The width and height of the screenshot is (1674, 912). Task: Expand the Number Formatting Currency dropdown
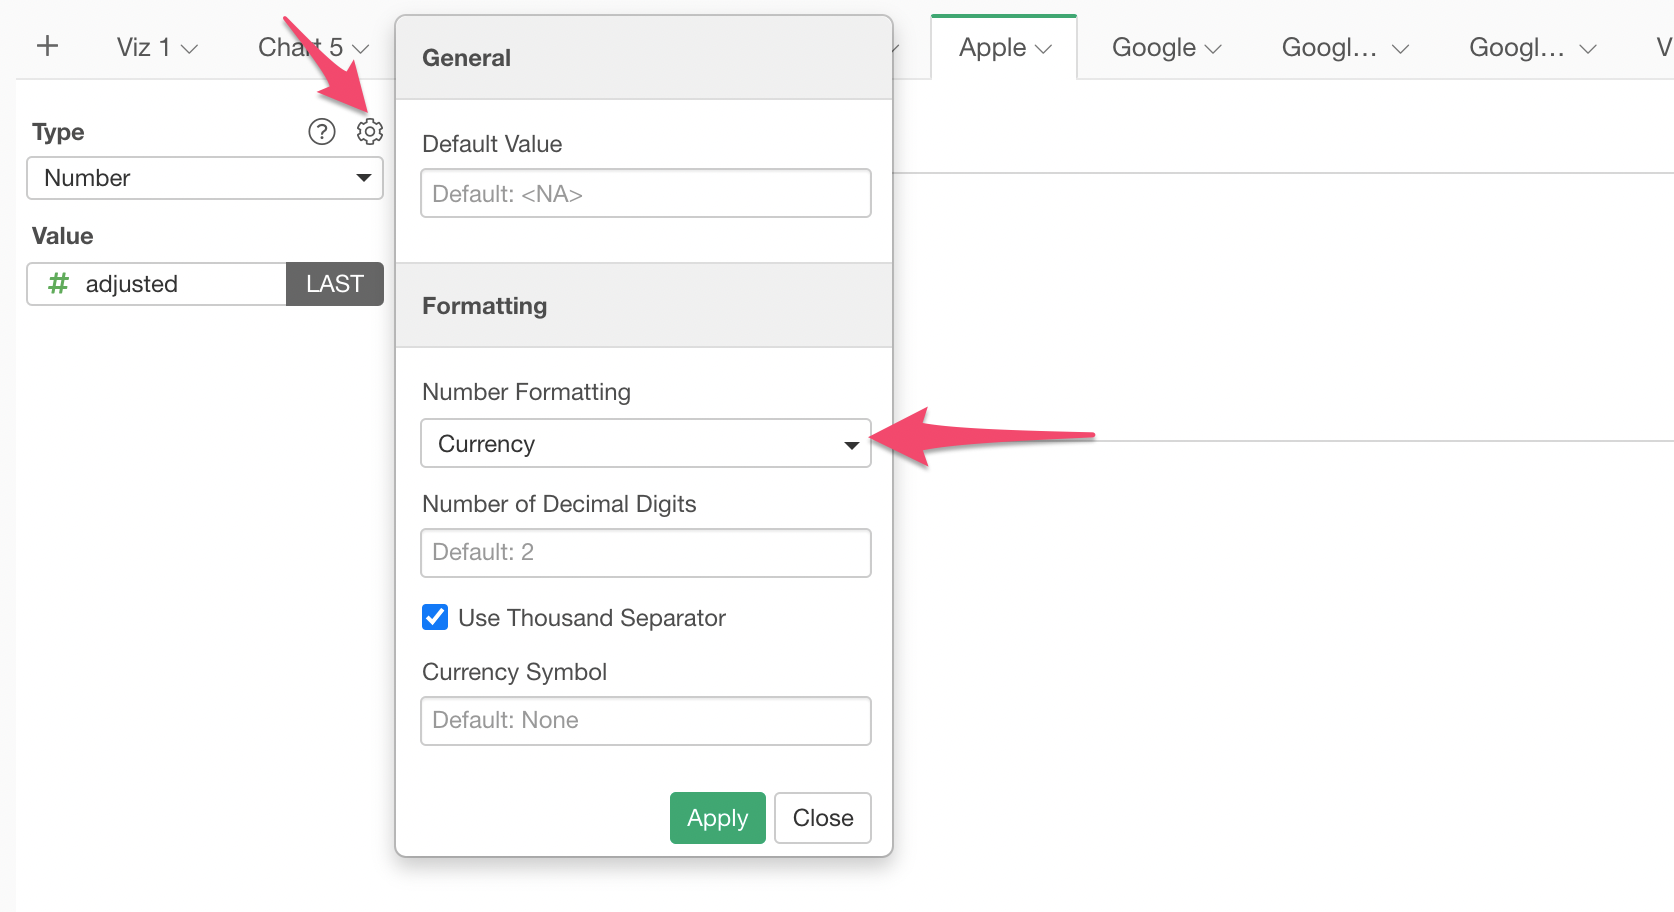(646, 443)
